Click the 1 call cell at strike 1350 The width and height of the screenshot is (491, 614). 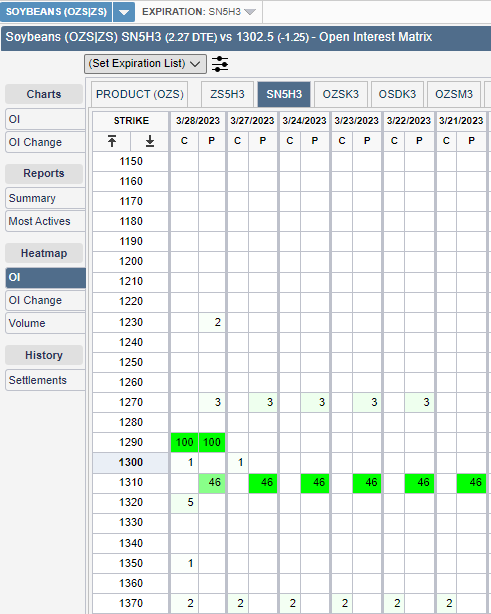coord(184,563)
